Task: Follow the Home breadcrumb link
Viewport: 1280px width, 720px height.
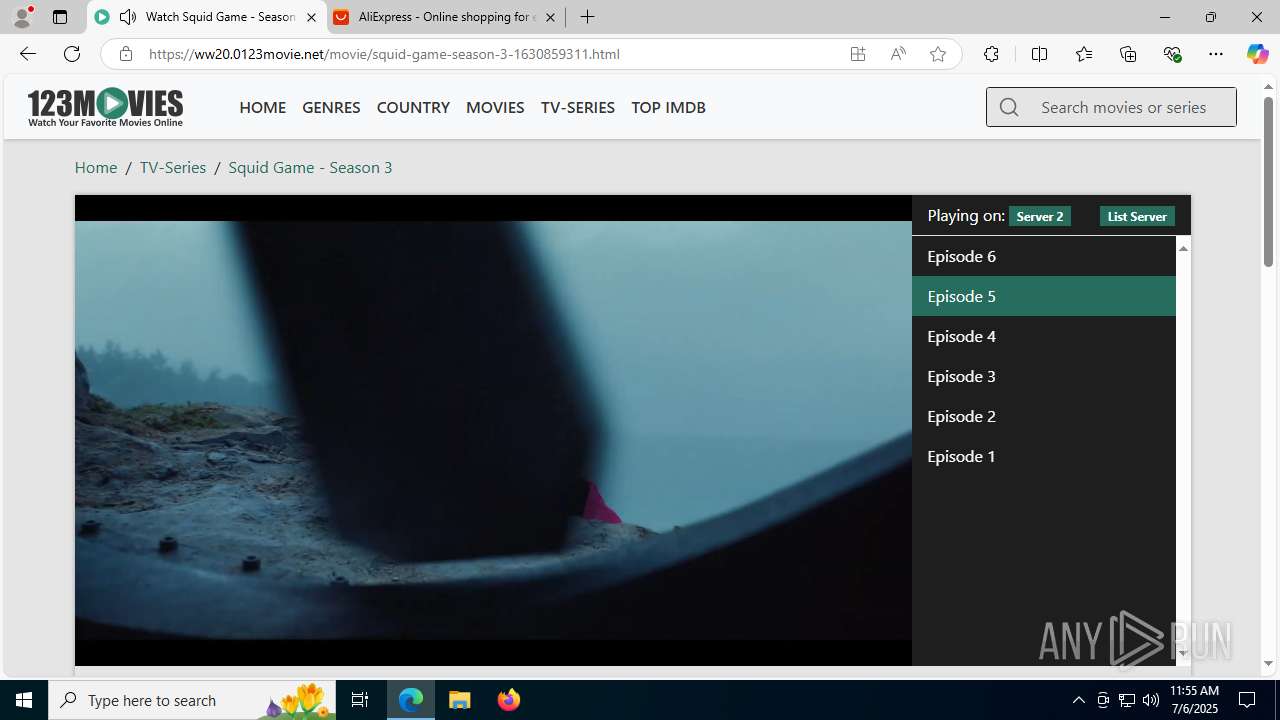Action: tap(96, 167)
